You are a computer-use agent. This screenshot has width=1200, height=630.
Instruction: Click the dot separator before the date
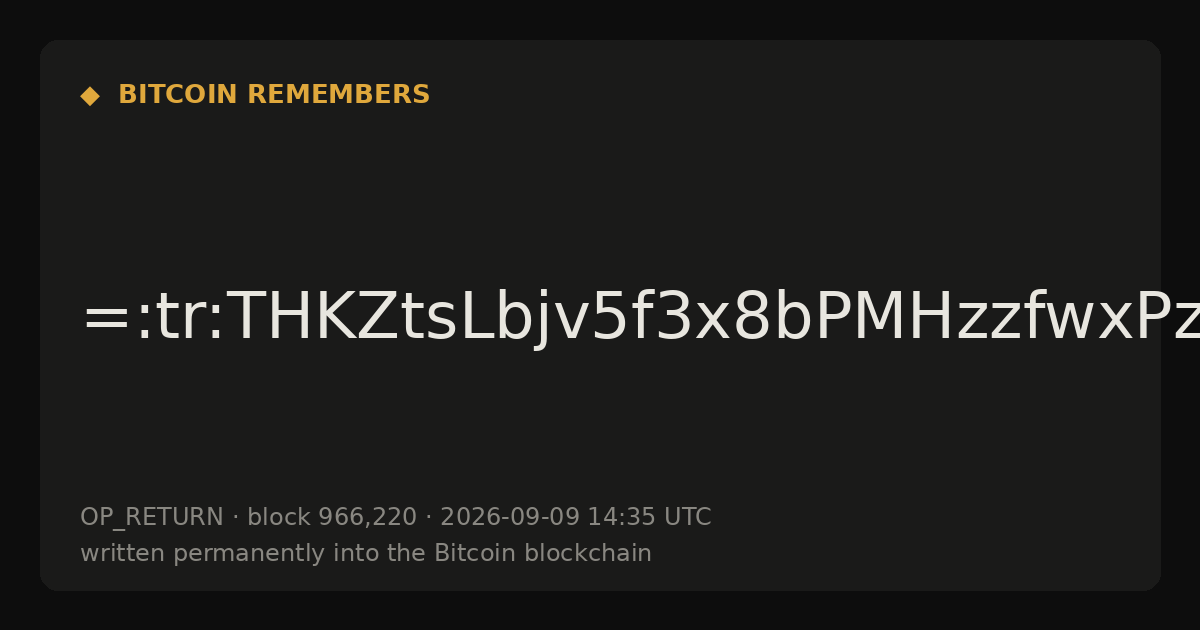pyautogui.click(x=428, y=518)
